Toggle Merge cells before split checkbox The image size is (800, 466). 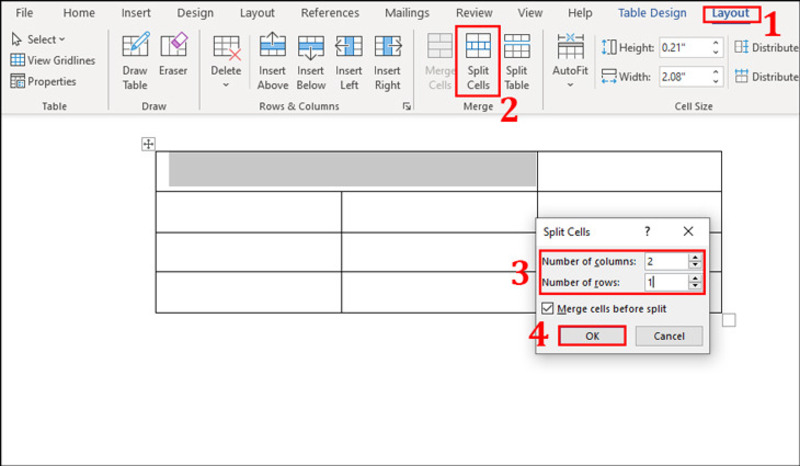point(547,309)
